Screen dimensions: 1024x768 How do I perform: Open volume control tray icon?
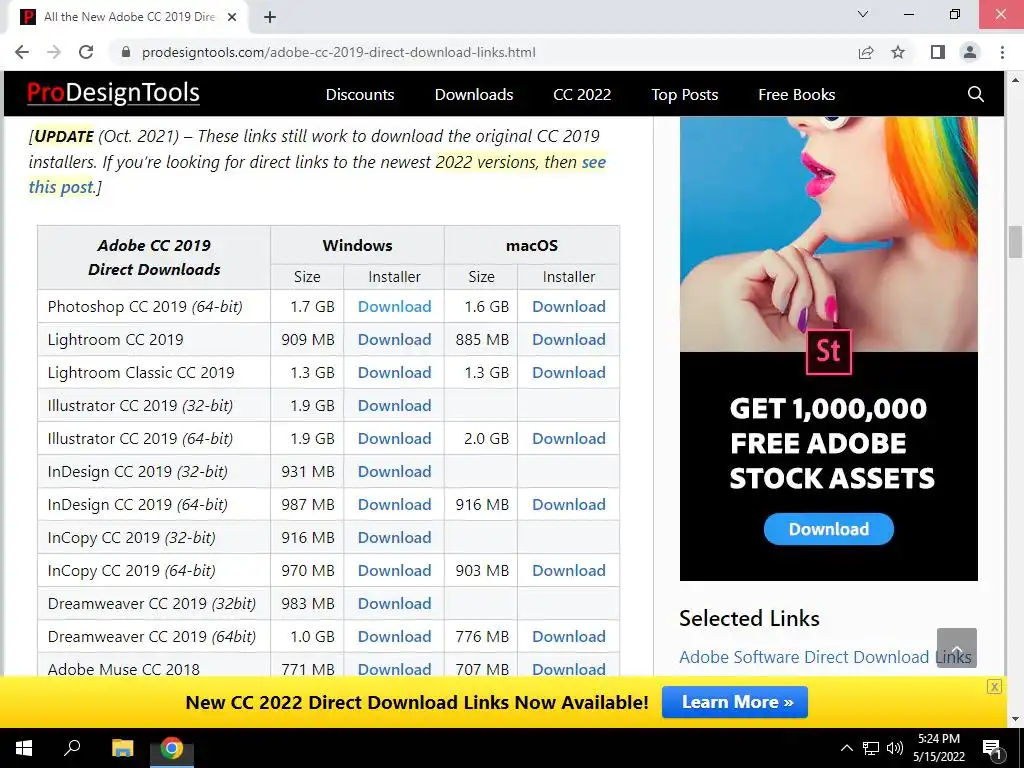(x=895, y=748)
